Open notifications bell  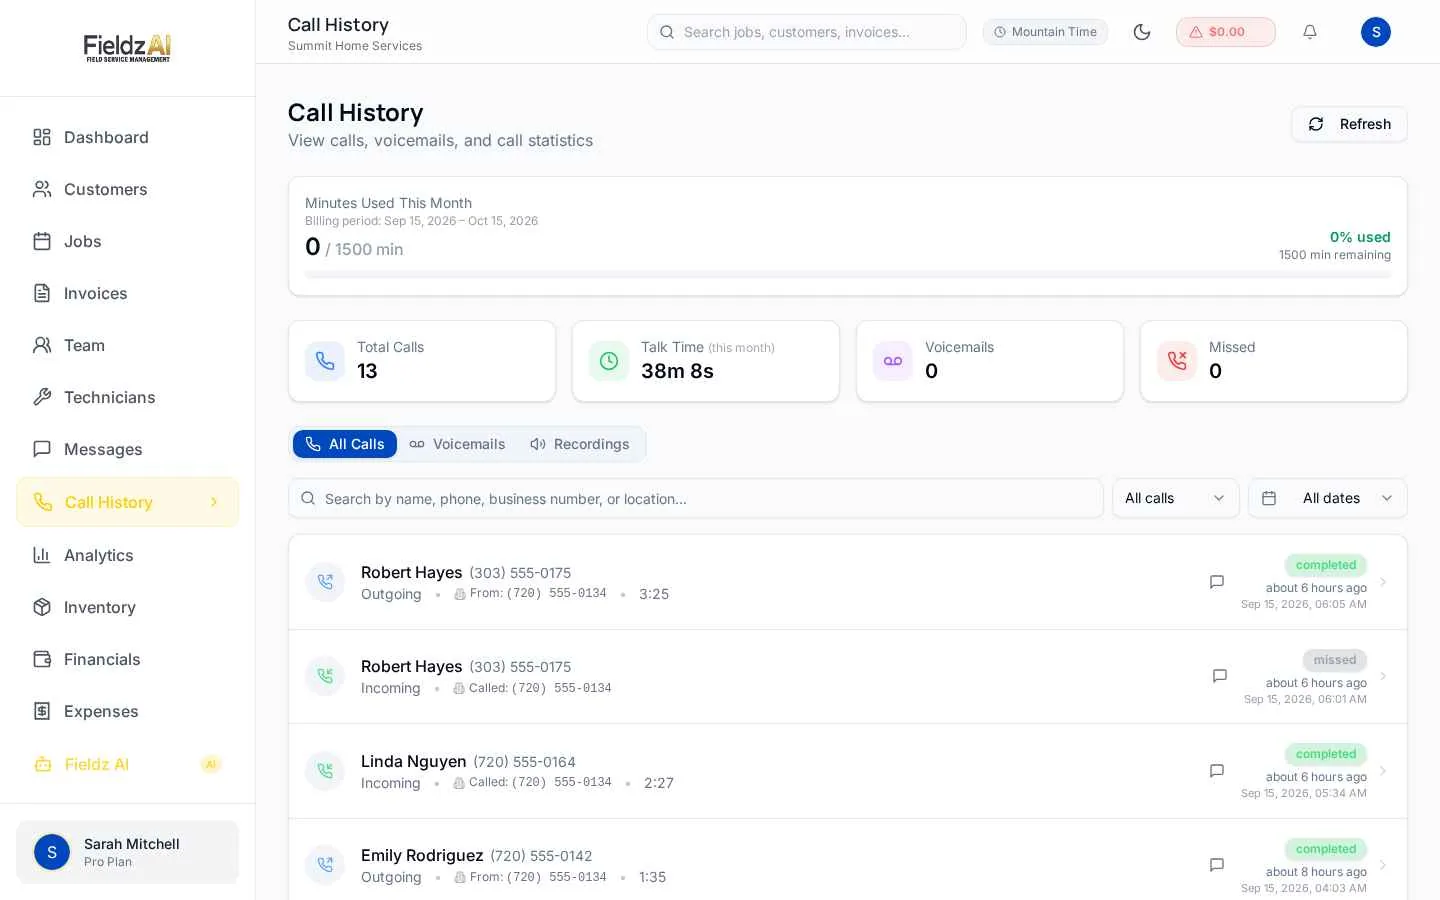coord(1310,32)
